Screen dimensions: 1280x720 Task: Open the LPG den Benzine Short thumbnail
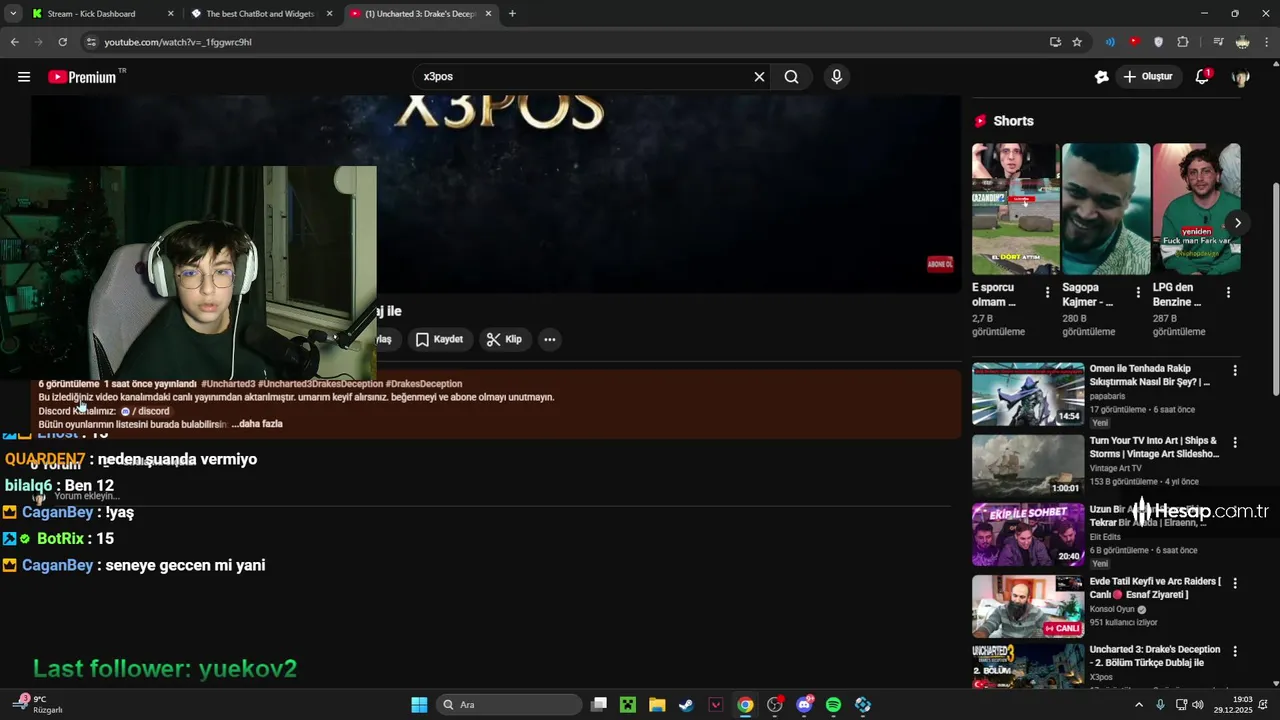pyautogui.click(x=1196, y=209)
